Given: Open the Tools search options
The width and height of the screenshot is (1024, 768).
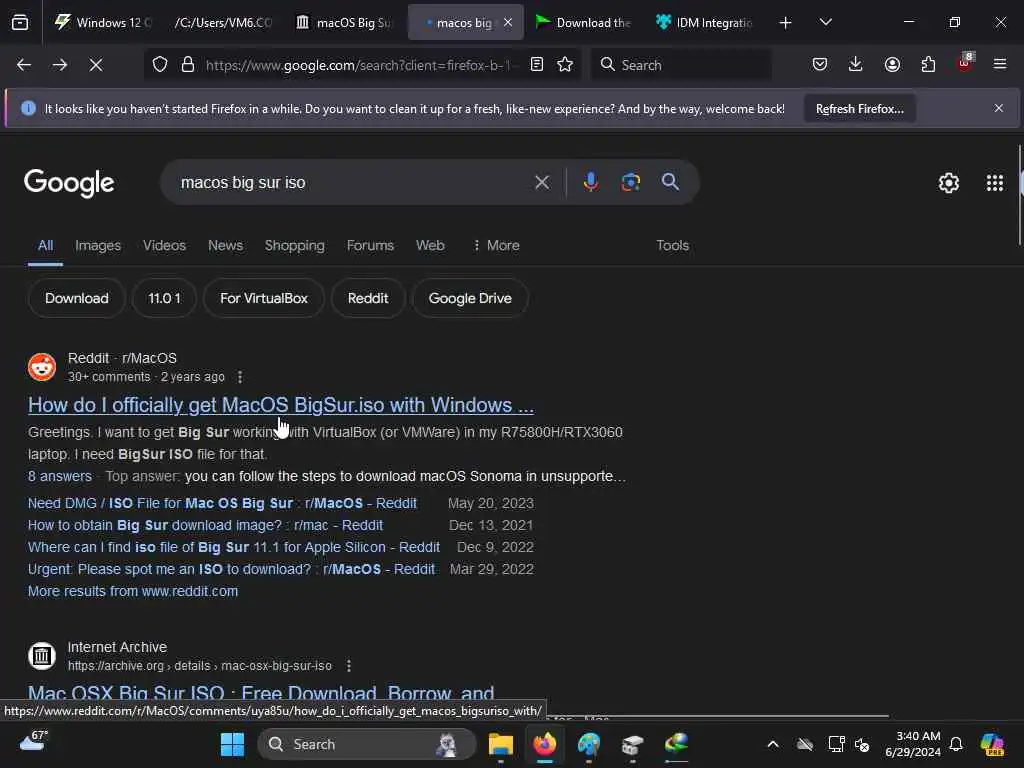Looking at the screenshot, I should [672, 246].
